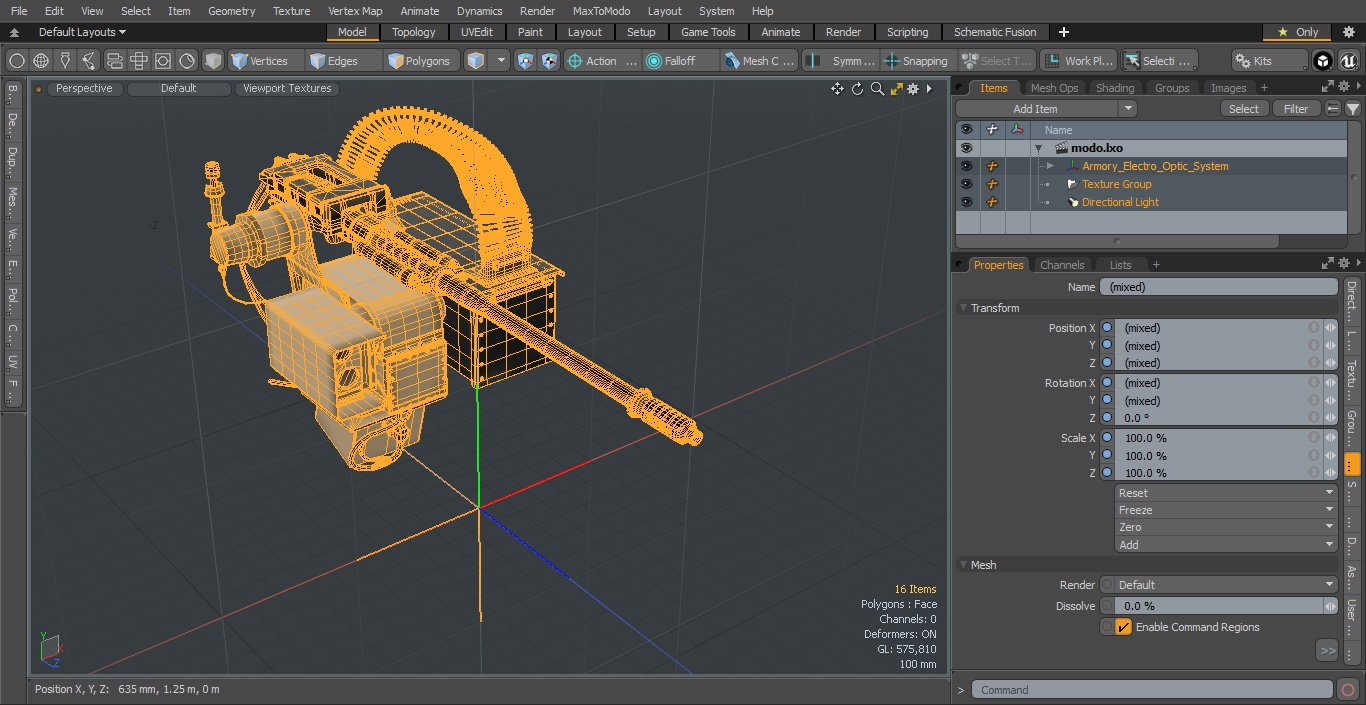Click the Items mode cube icon
Image resolution: width=1366 pixels, height=705 pixels.
click(476, 61)
